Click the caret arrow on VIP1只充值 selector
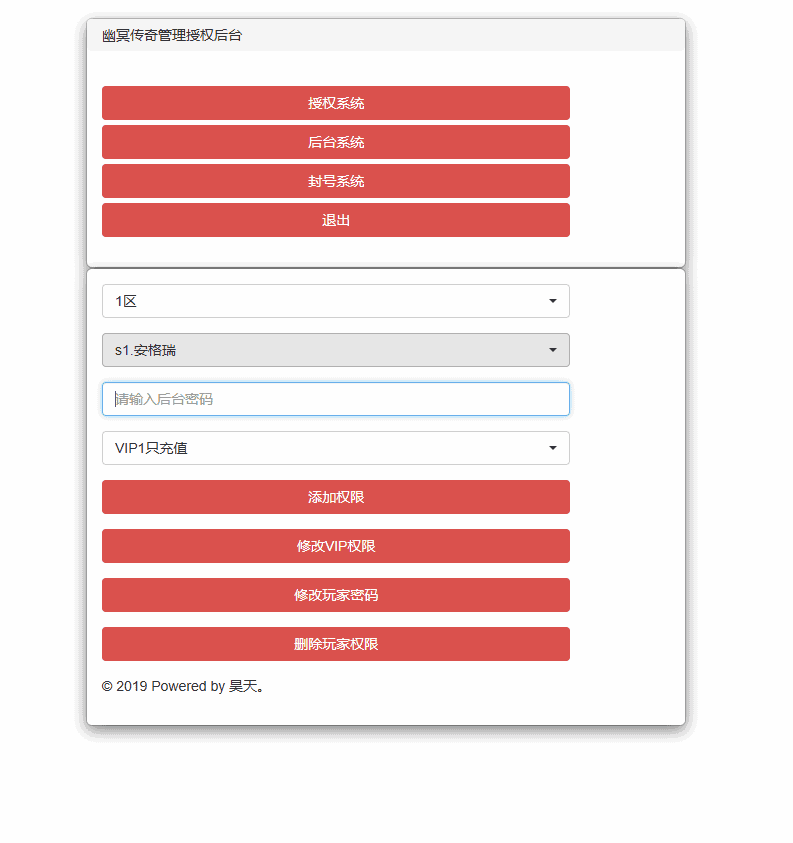 (553, 448)
